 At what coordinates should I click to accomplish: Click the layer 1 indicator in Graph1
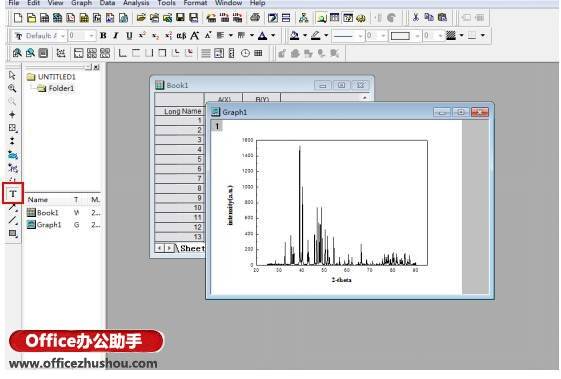(x=217, y=126)
